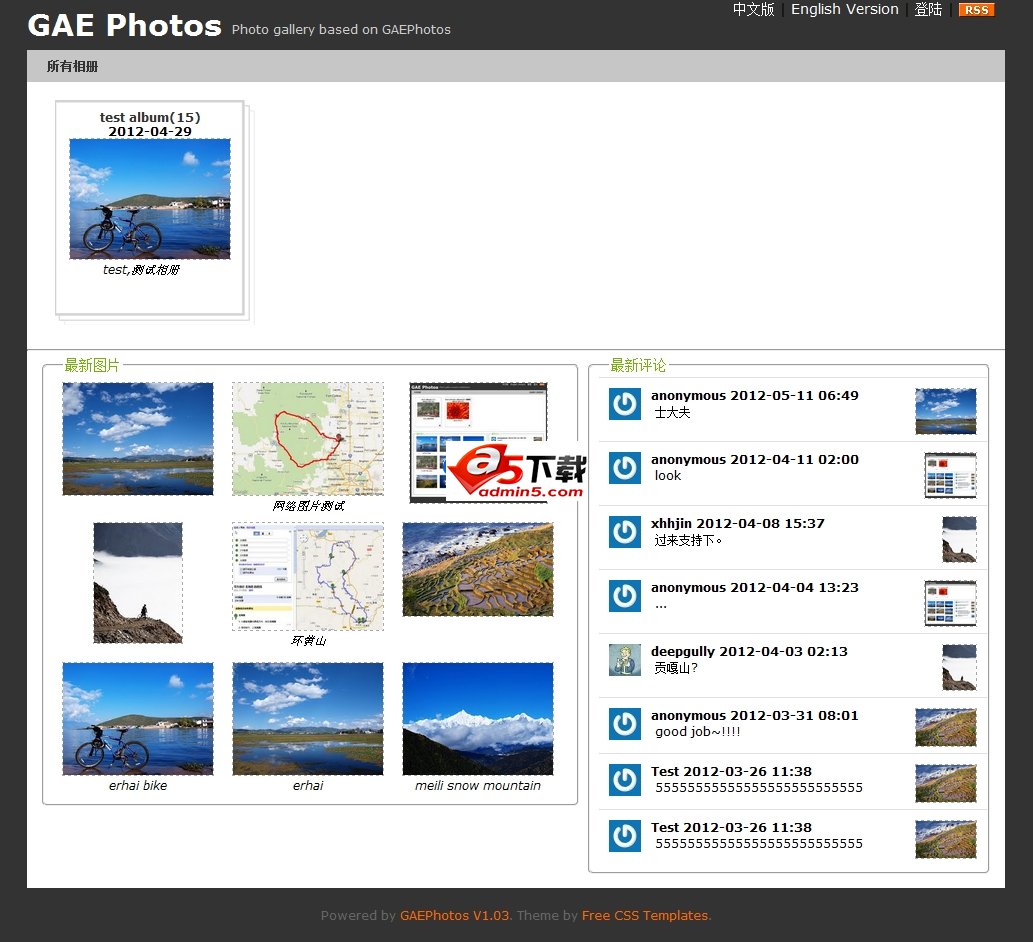This screenshot has height=942, width=1033.
Task: Open the 环贡山 route map thumbnail
Action: [x=308, y=577]
